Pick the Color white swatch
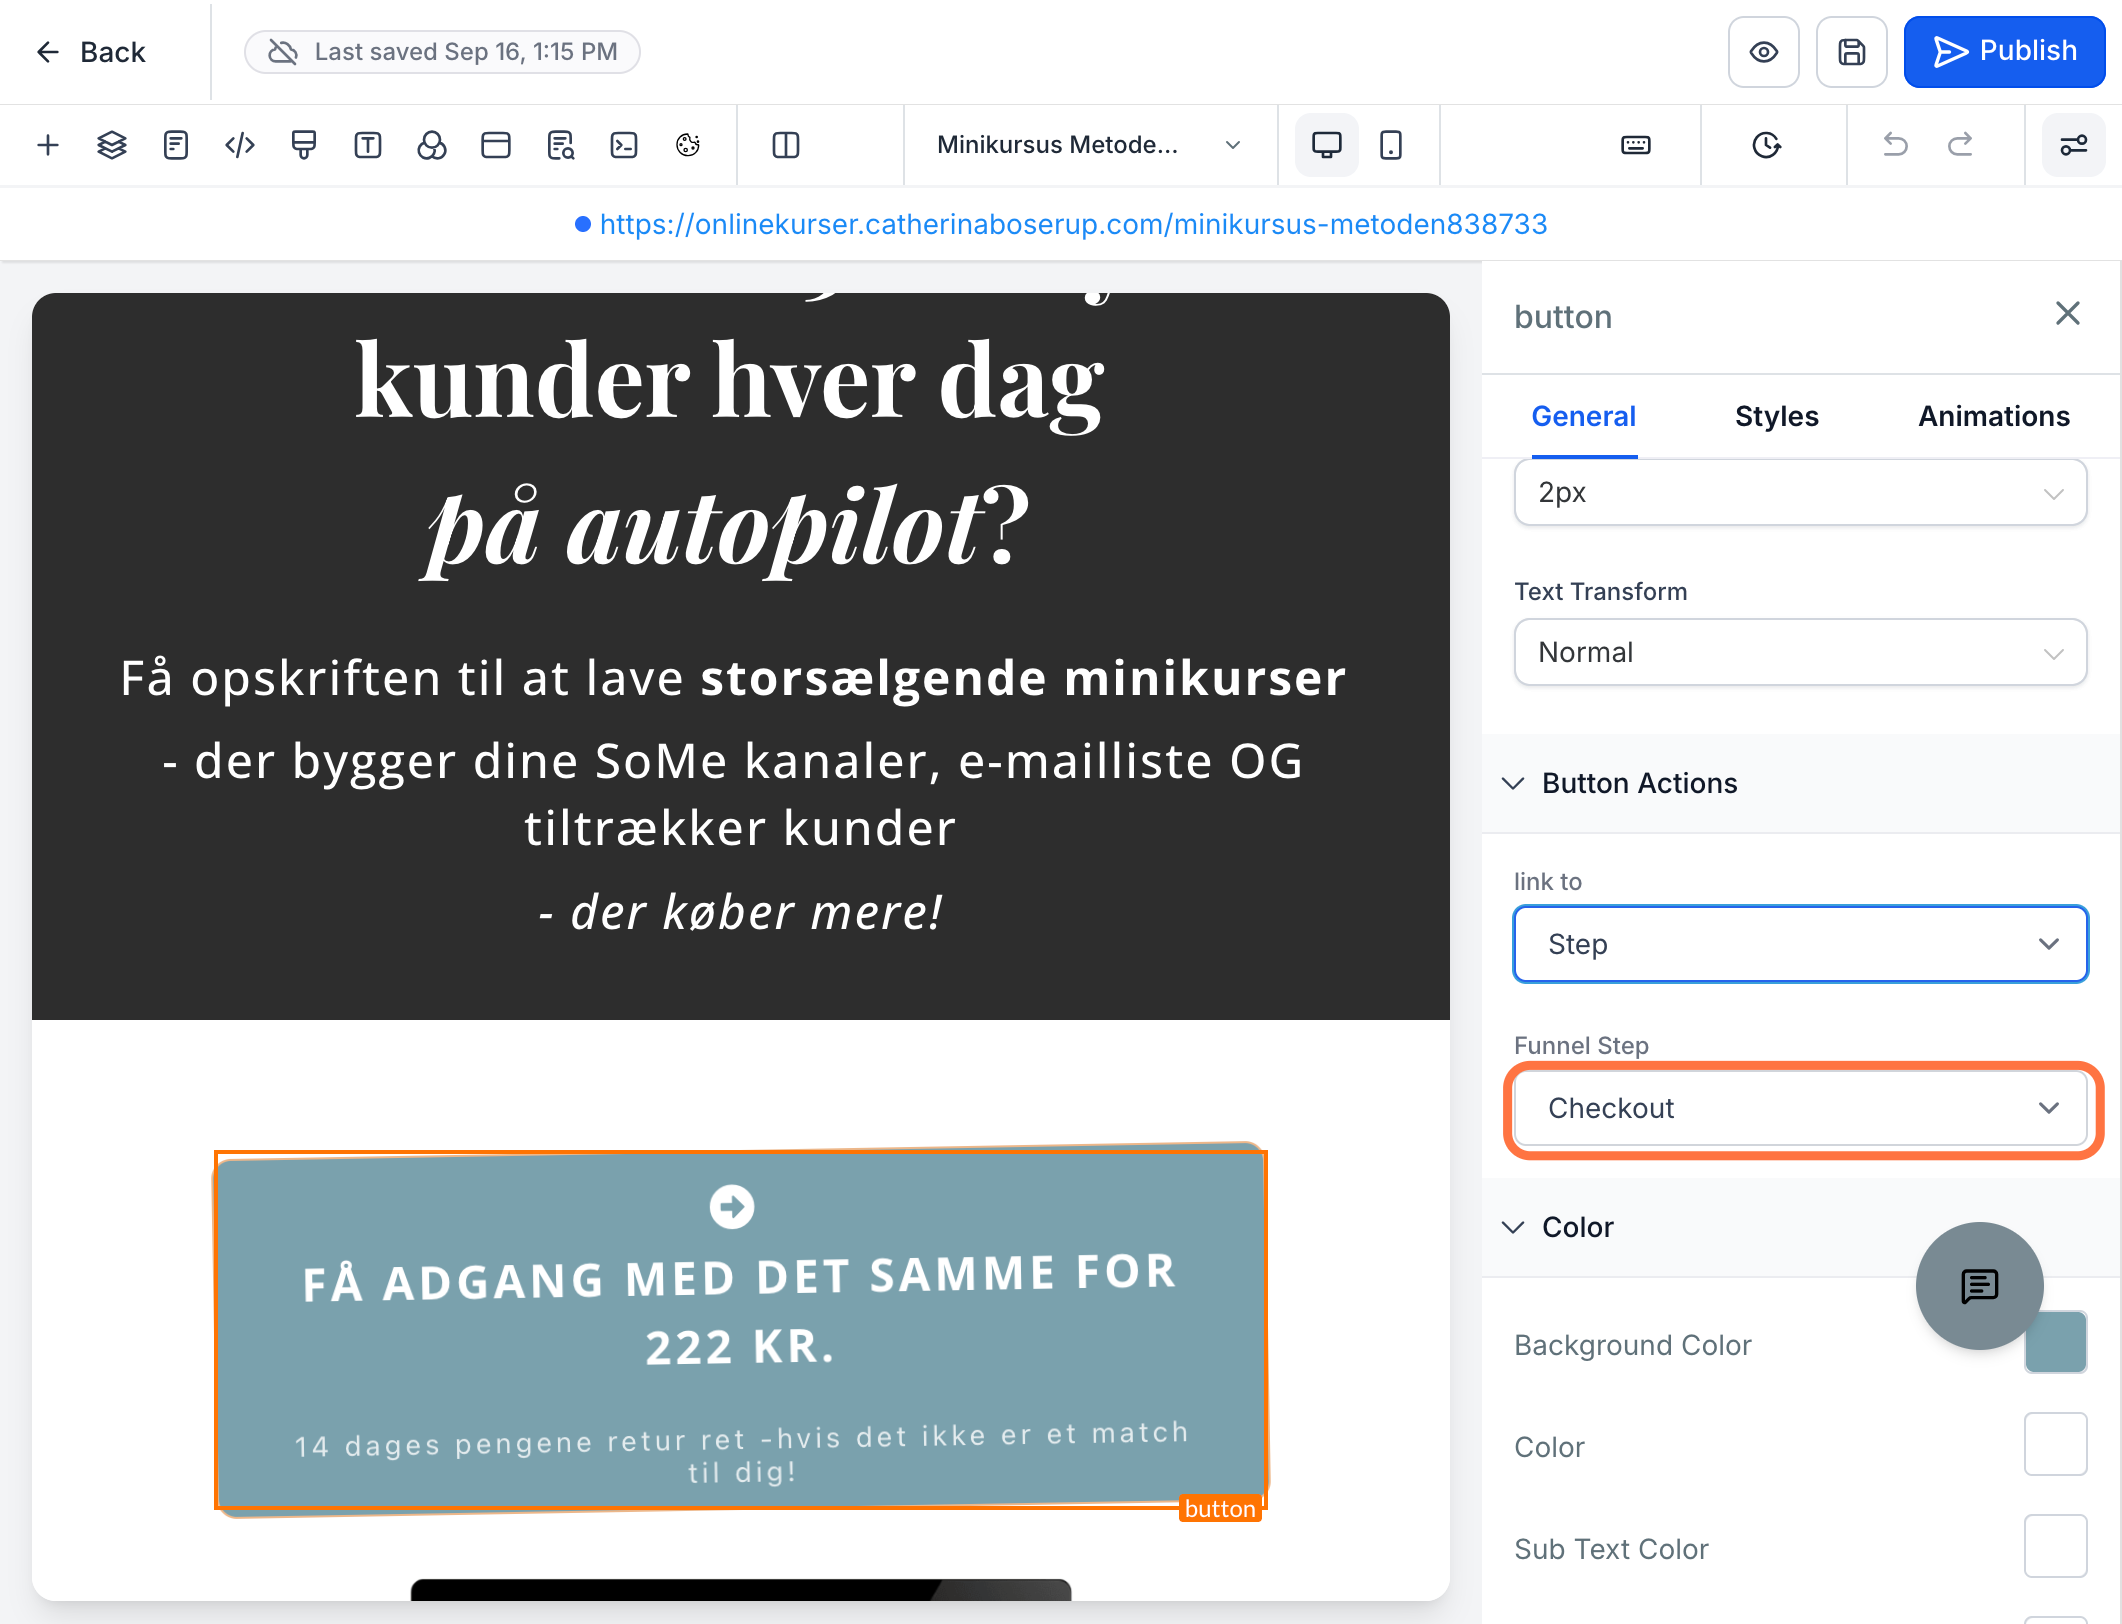The image size is (2122, 1624). (2056, 1445)
